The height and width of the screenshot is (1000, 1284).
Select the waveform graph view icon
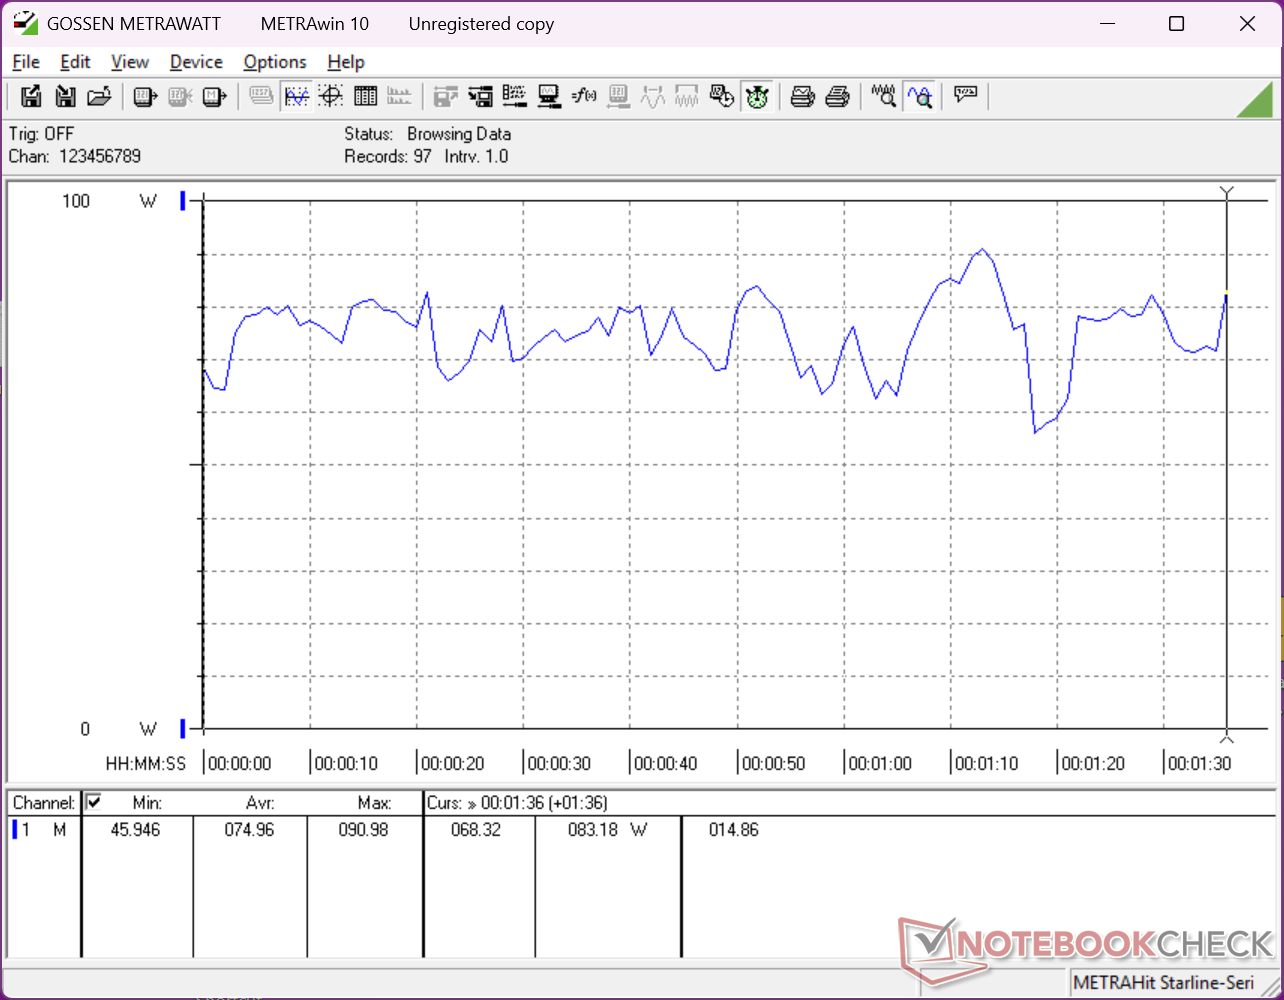[296, 96]
